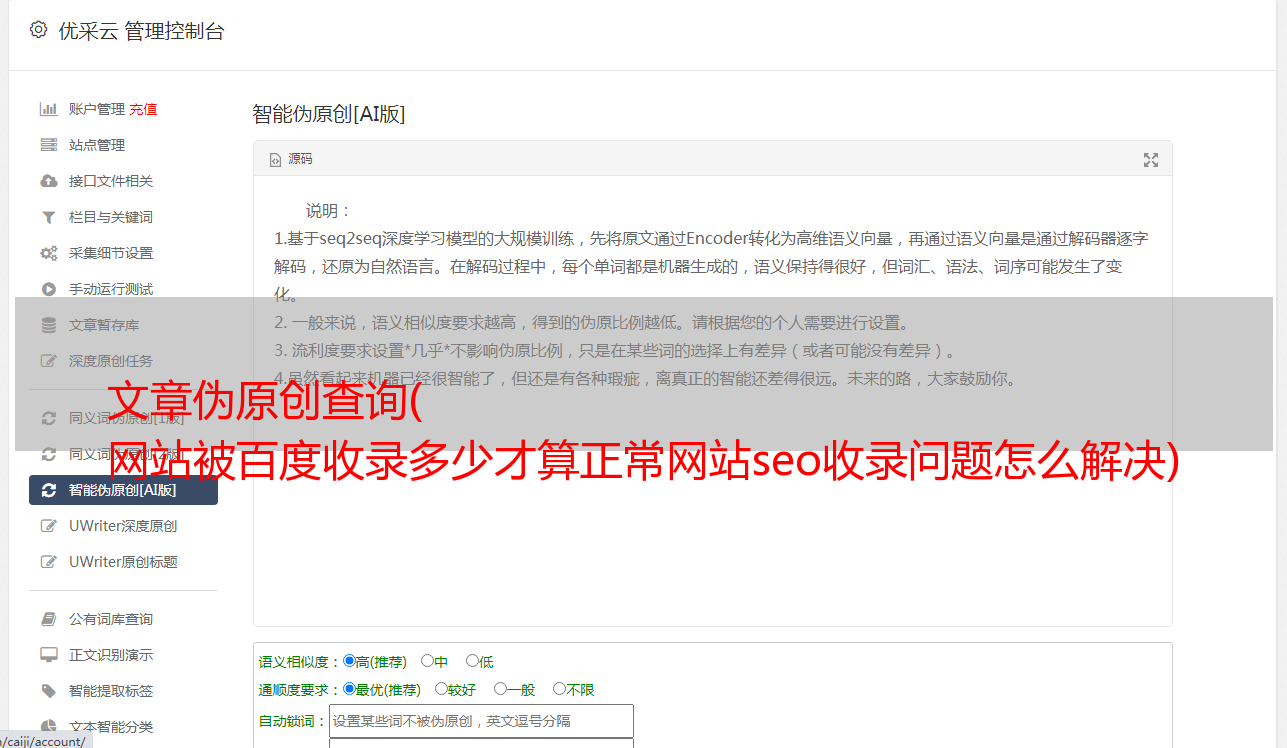Screen dimensions: 1287x748
Task: Click inside the editor text area
Action: (712, 401)
